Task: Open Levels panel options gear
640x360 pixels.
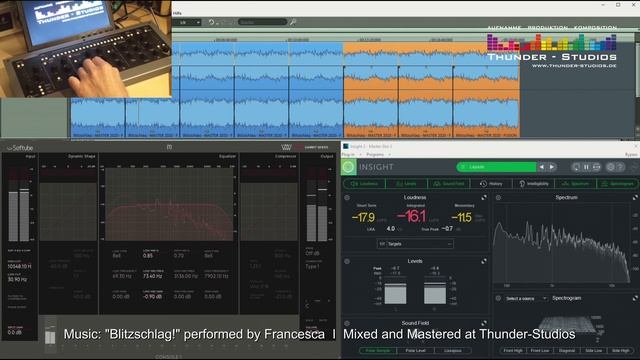Action: [x=347, y=261]
